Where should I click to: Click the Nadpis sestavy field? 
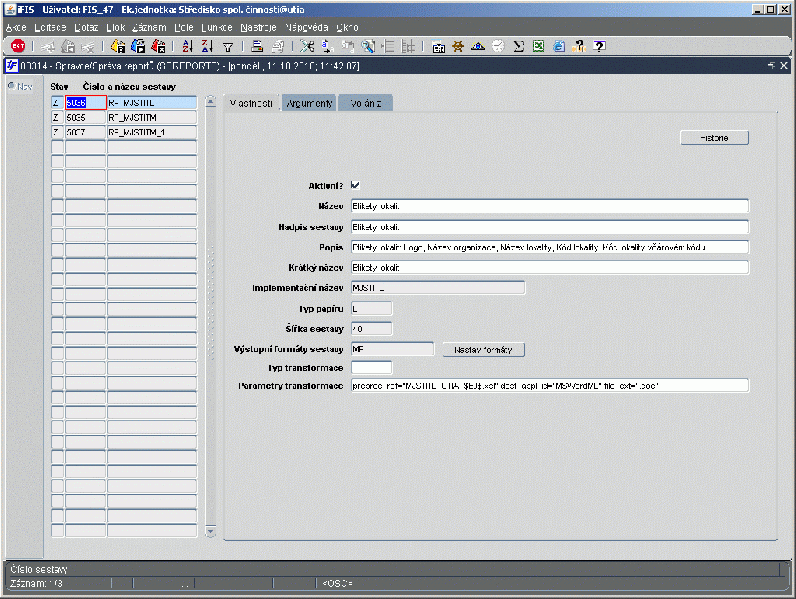pyautogui.click(x=550, y=227)
